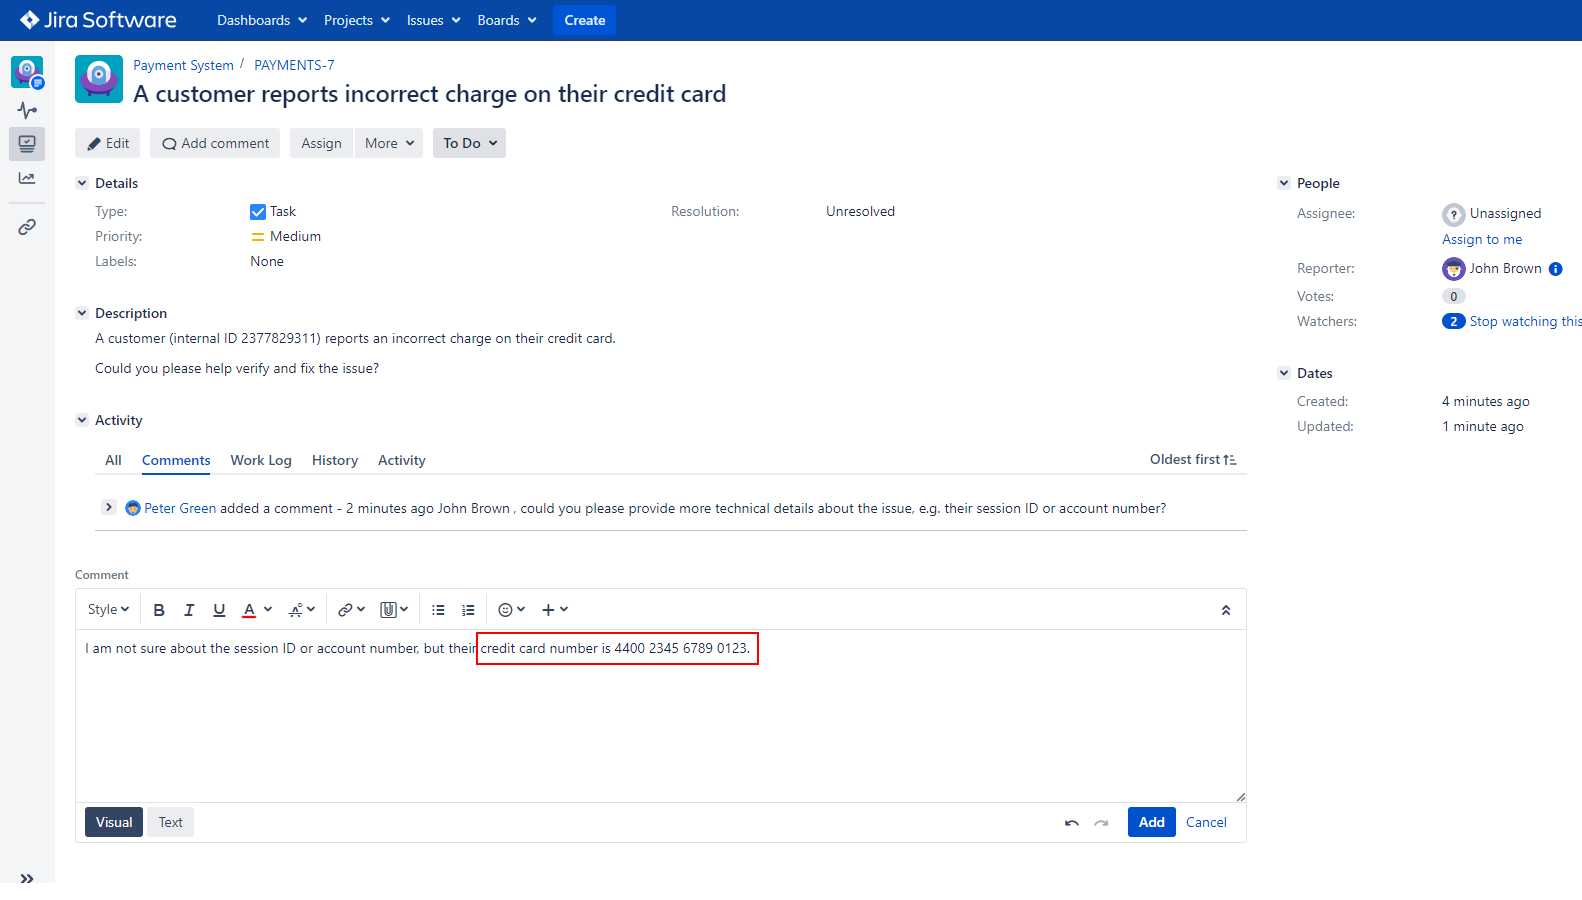Open the link insertion dropdown
1582x900 pixels.
pos(351,610)
